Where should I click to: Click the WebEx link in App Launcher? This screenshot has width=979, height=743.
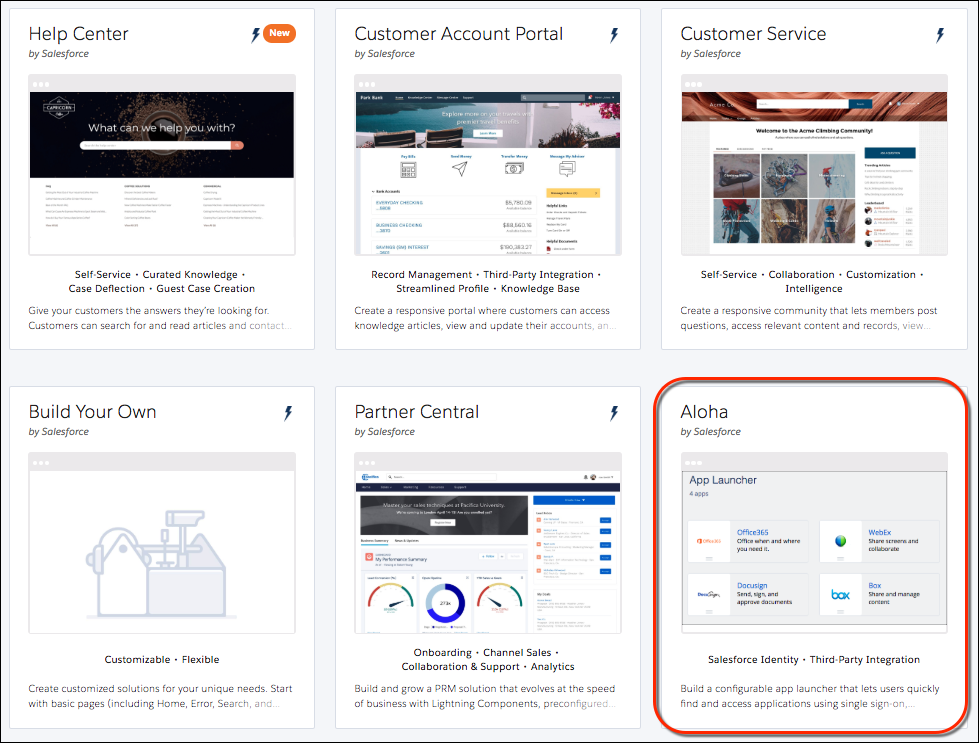point(880,532)
